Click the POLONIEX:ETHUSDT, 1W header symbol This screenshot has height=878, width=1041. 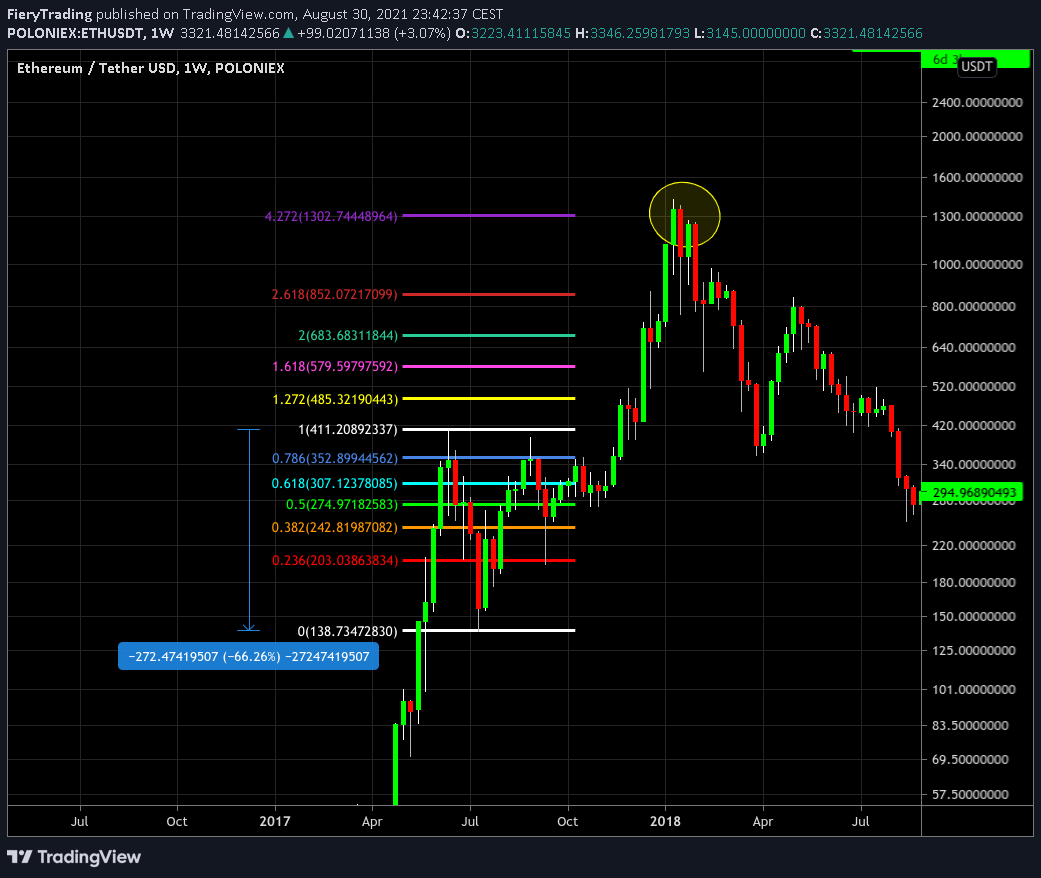tap(91, 33)
